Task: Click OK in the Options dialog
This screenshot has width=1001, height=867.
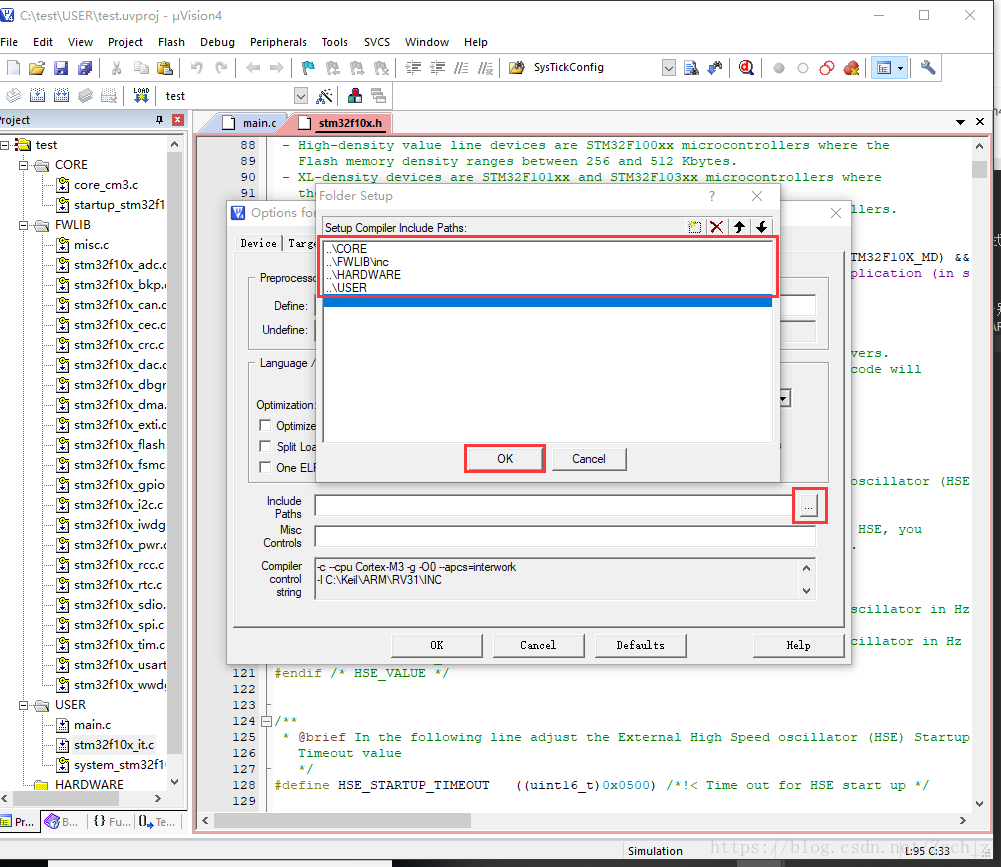Action: (x=437, y=645)
